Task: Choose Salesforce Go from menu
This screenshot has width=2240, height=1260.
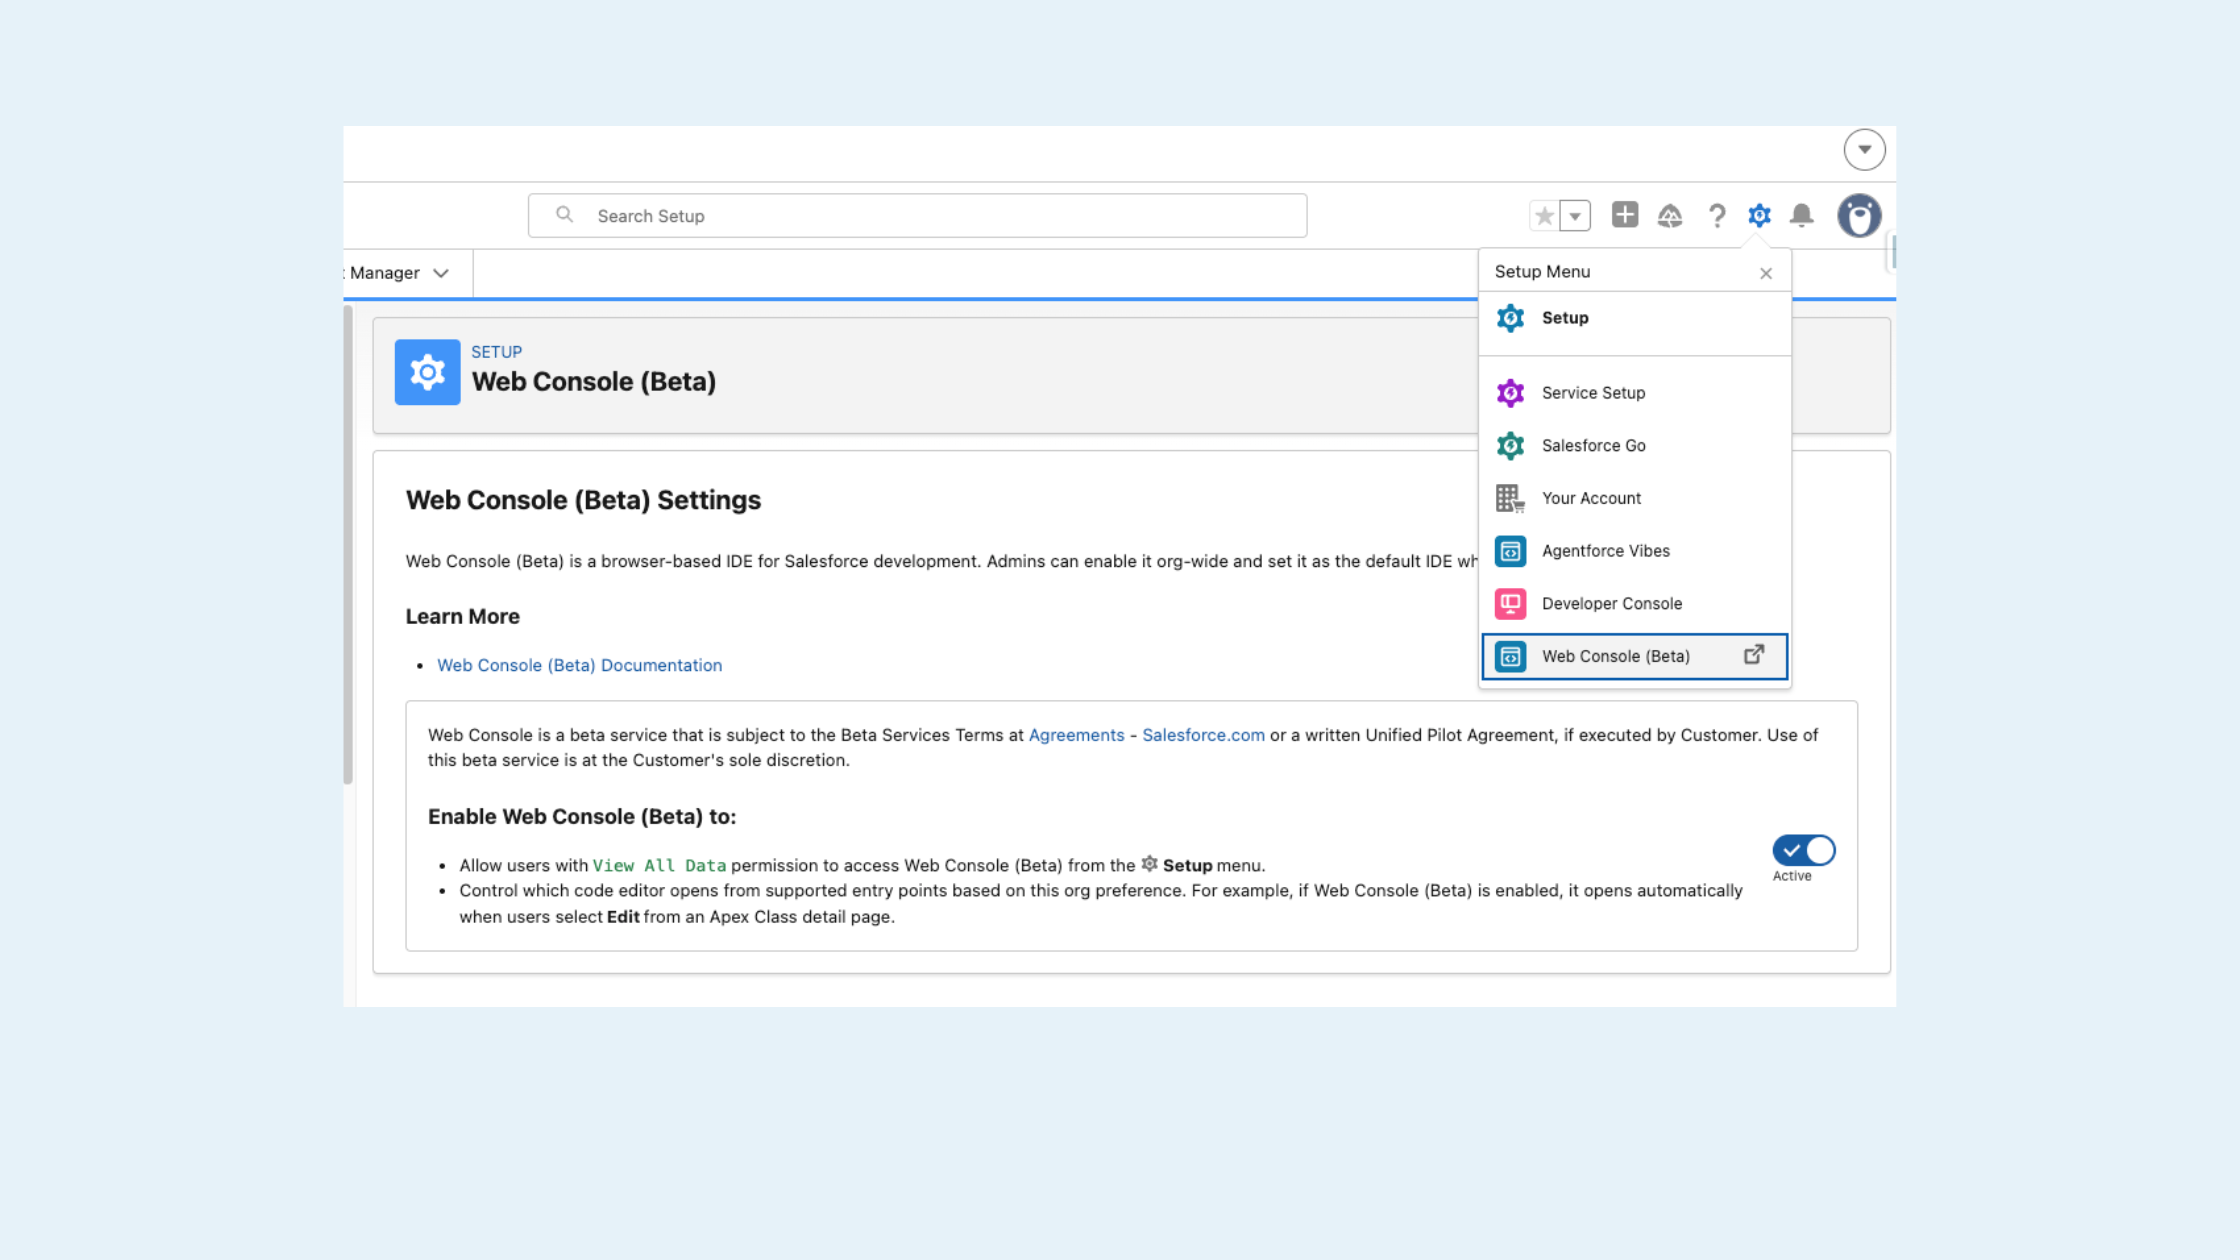Action: click(x=1634, y=446)
